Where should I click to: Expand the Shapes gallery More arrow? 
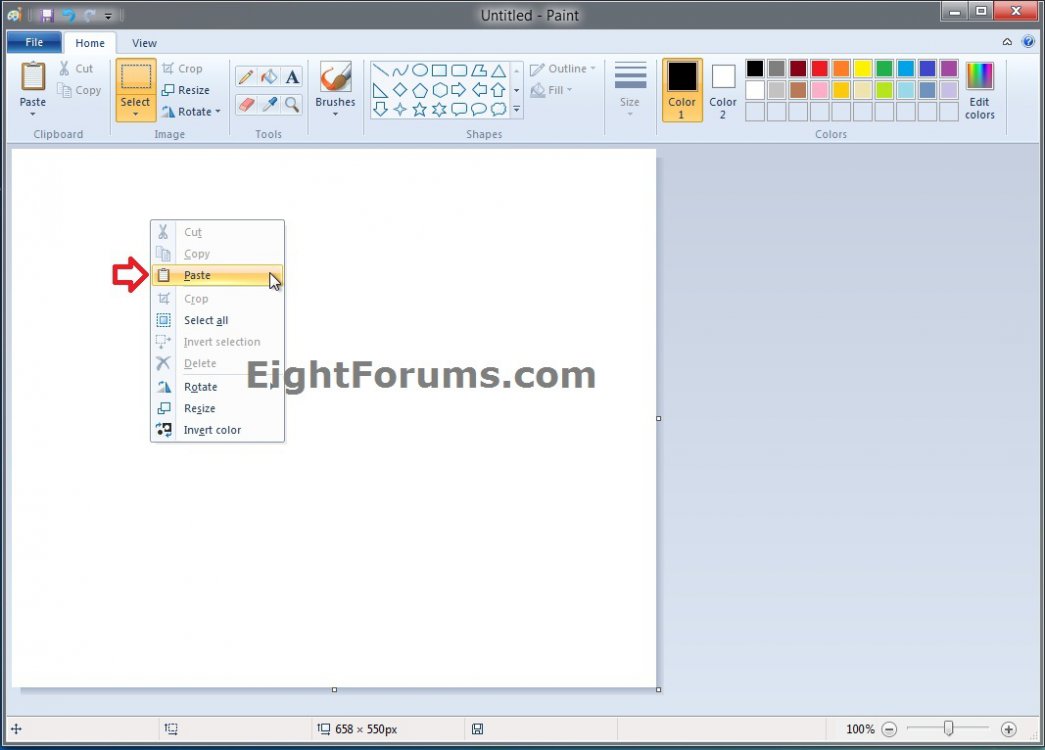517,109
